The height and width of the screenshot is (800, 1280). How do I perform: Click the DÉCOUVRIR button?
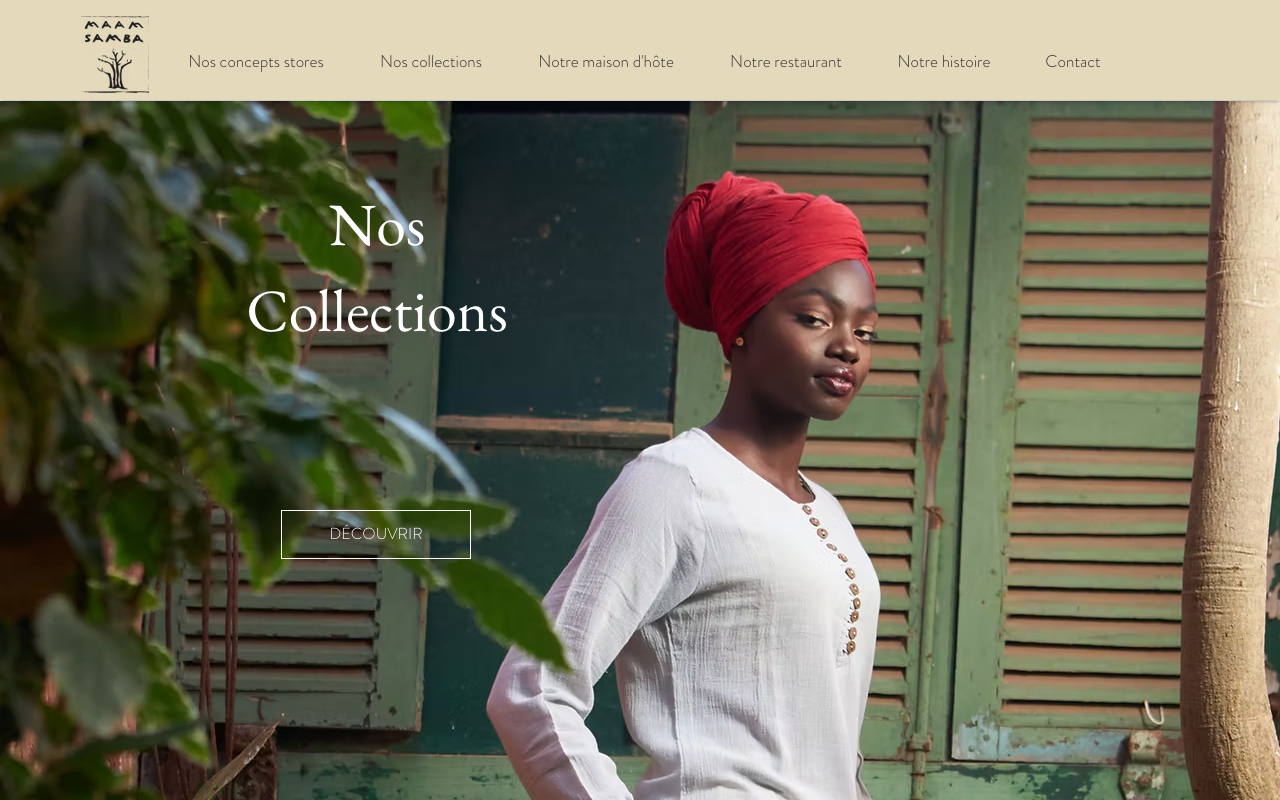[x=376, y=534]
